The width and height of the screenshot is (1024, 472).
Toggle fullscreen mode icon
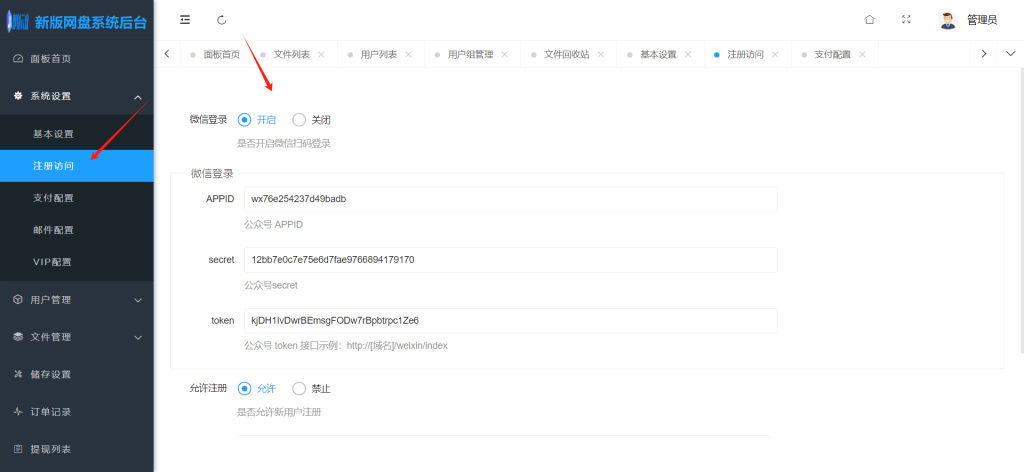[x=906, y=20]
